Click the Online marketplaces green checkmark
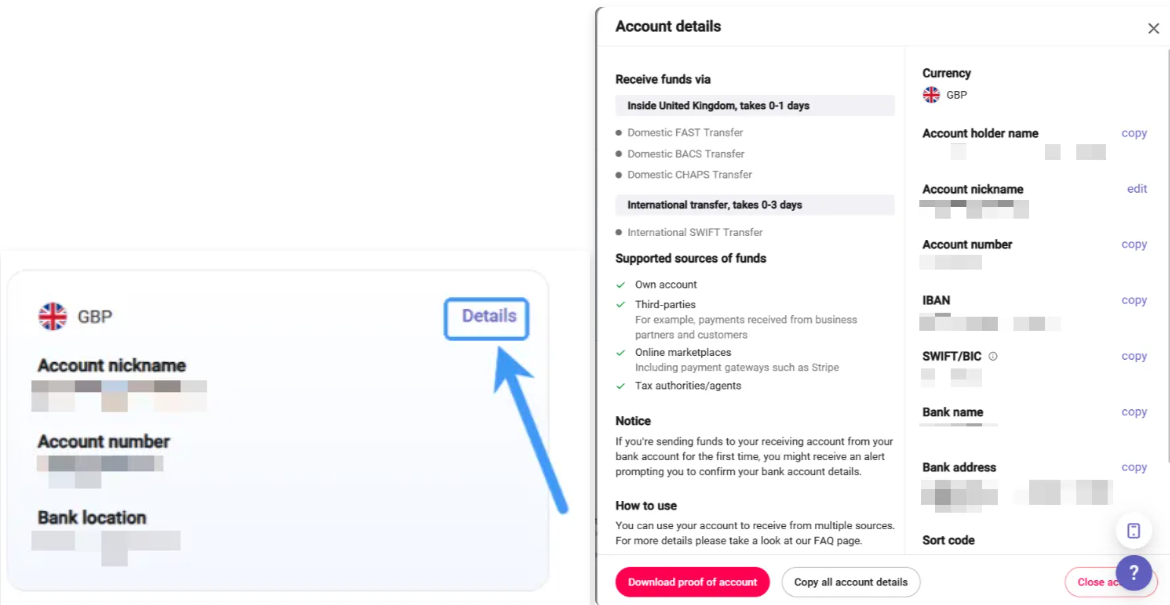The height and width of the screenshot is (605, 1170). click(x=621, y=353)
